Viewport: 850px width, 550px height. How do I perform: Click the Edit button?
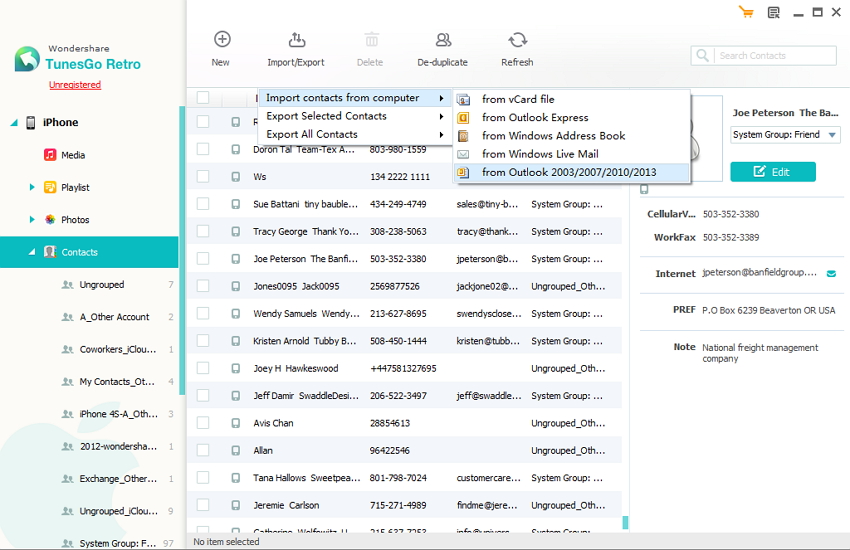tap(772, 172)
